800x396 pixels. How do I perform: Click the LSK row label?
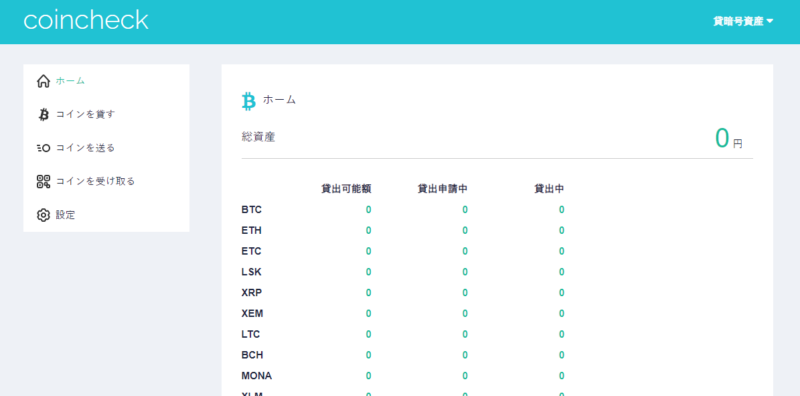click(x=252, y=272)
